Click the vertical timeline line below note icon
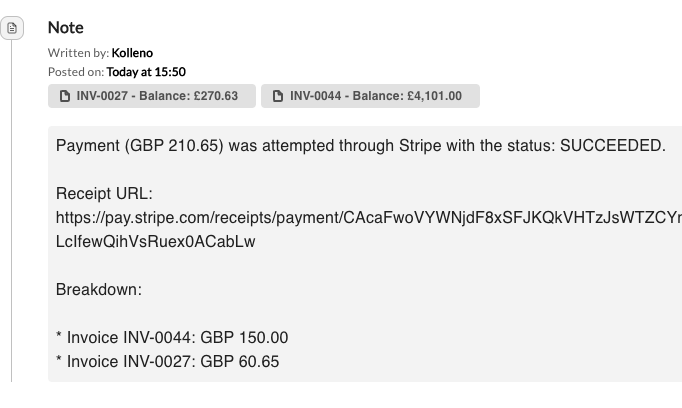The height and width of the screenshot is (408, 682). click(x=12, y=211)
